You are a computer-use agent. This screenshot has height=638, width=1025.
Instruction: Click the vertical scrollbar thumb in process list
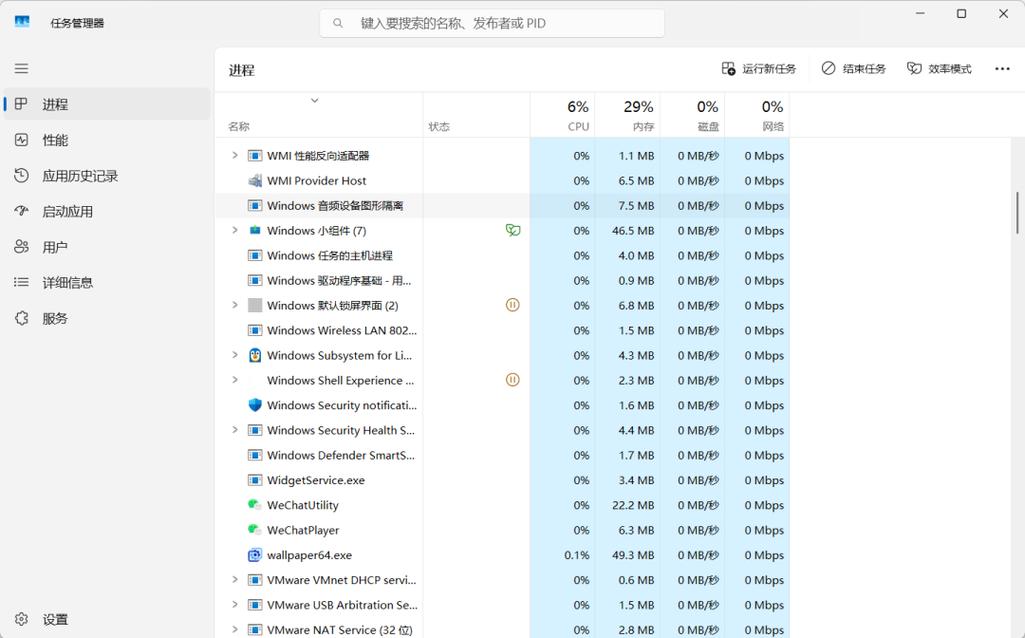coord(1017,212)
